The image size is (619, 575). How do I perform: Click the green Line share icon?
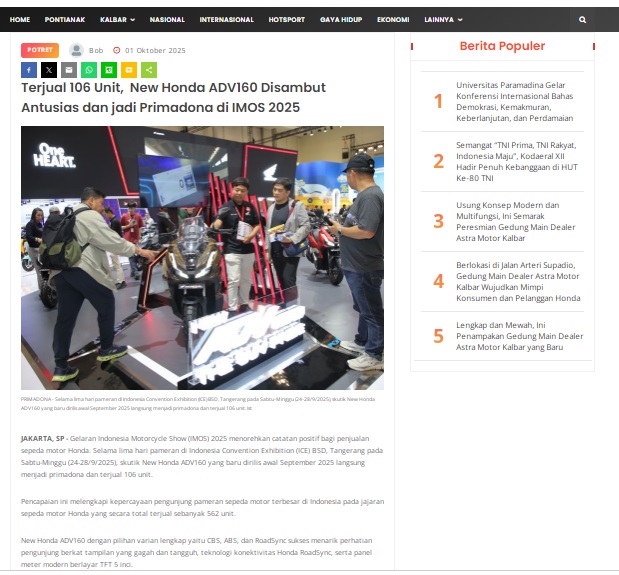click(109, 70)
